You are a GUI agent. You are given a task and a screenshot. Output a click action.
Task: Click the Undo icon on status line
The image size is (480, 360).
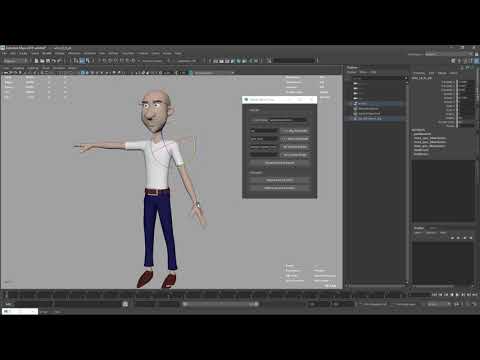54,61
